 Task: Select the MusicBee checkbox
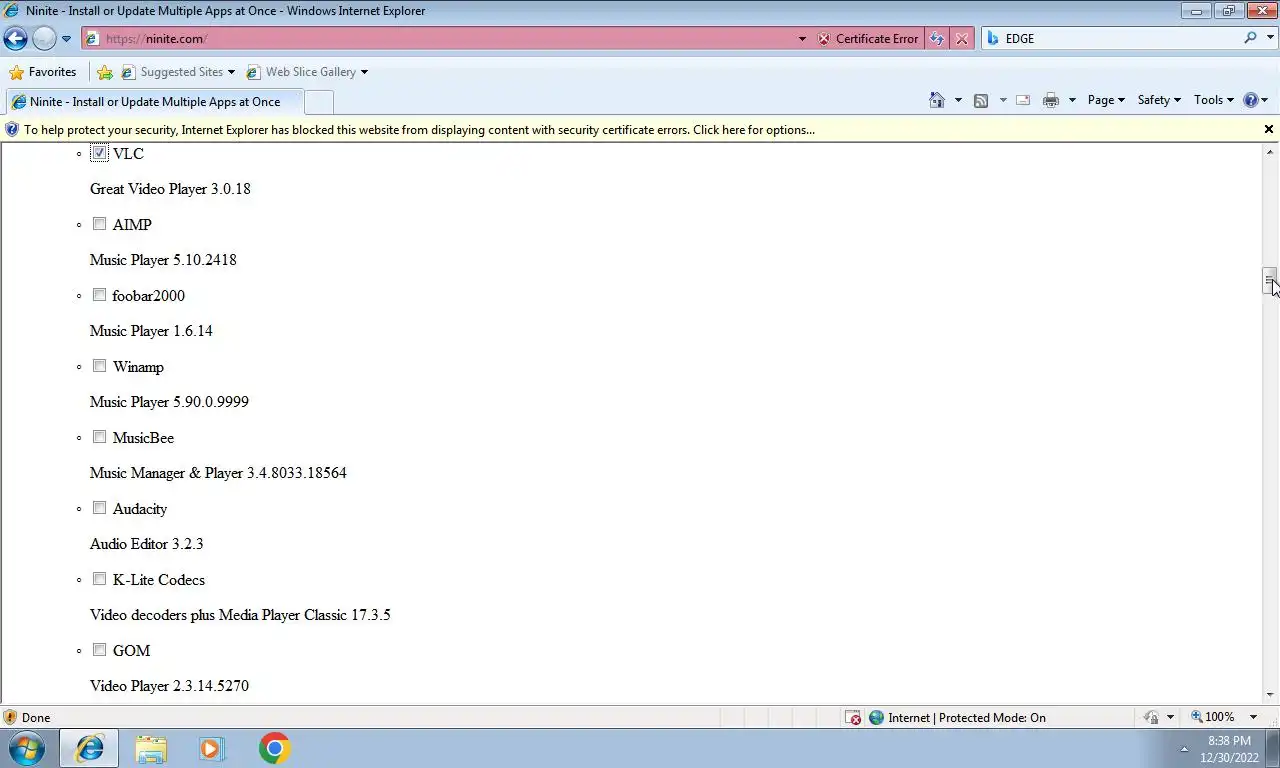pyautogui.click(x=99, y=437)
